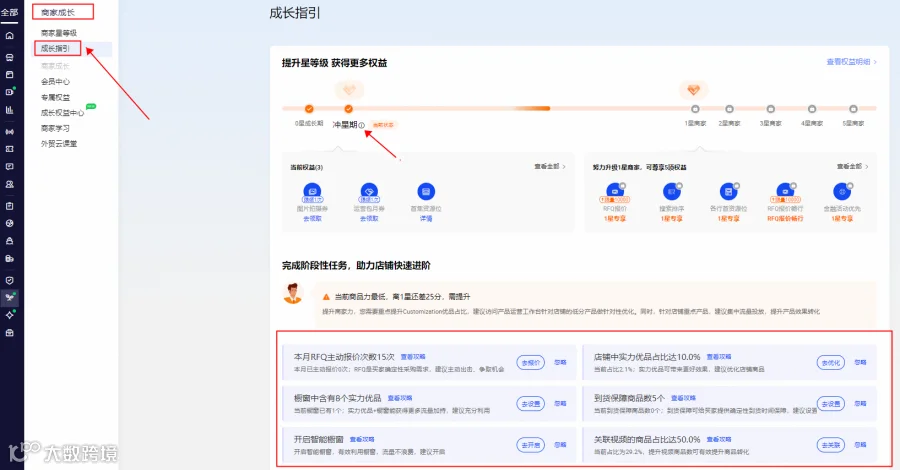Image resolution: width=900 pixels, height=470 pixels.
Task: Click the 1星商家 milestone marker
Action: (695, 109)
